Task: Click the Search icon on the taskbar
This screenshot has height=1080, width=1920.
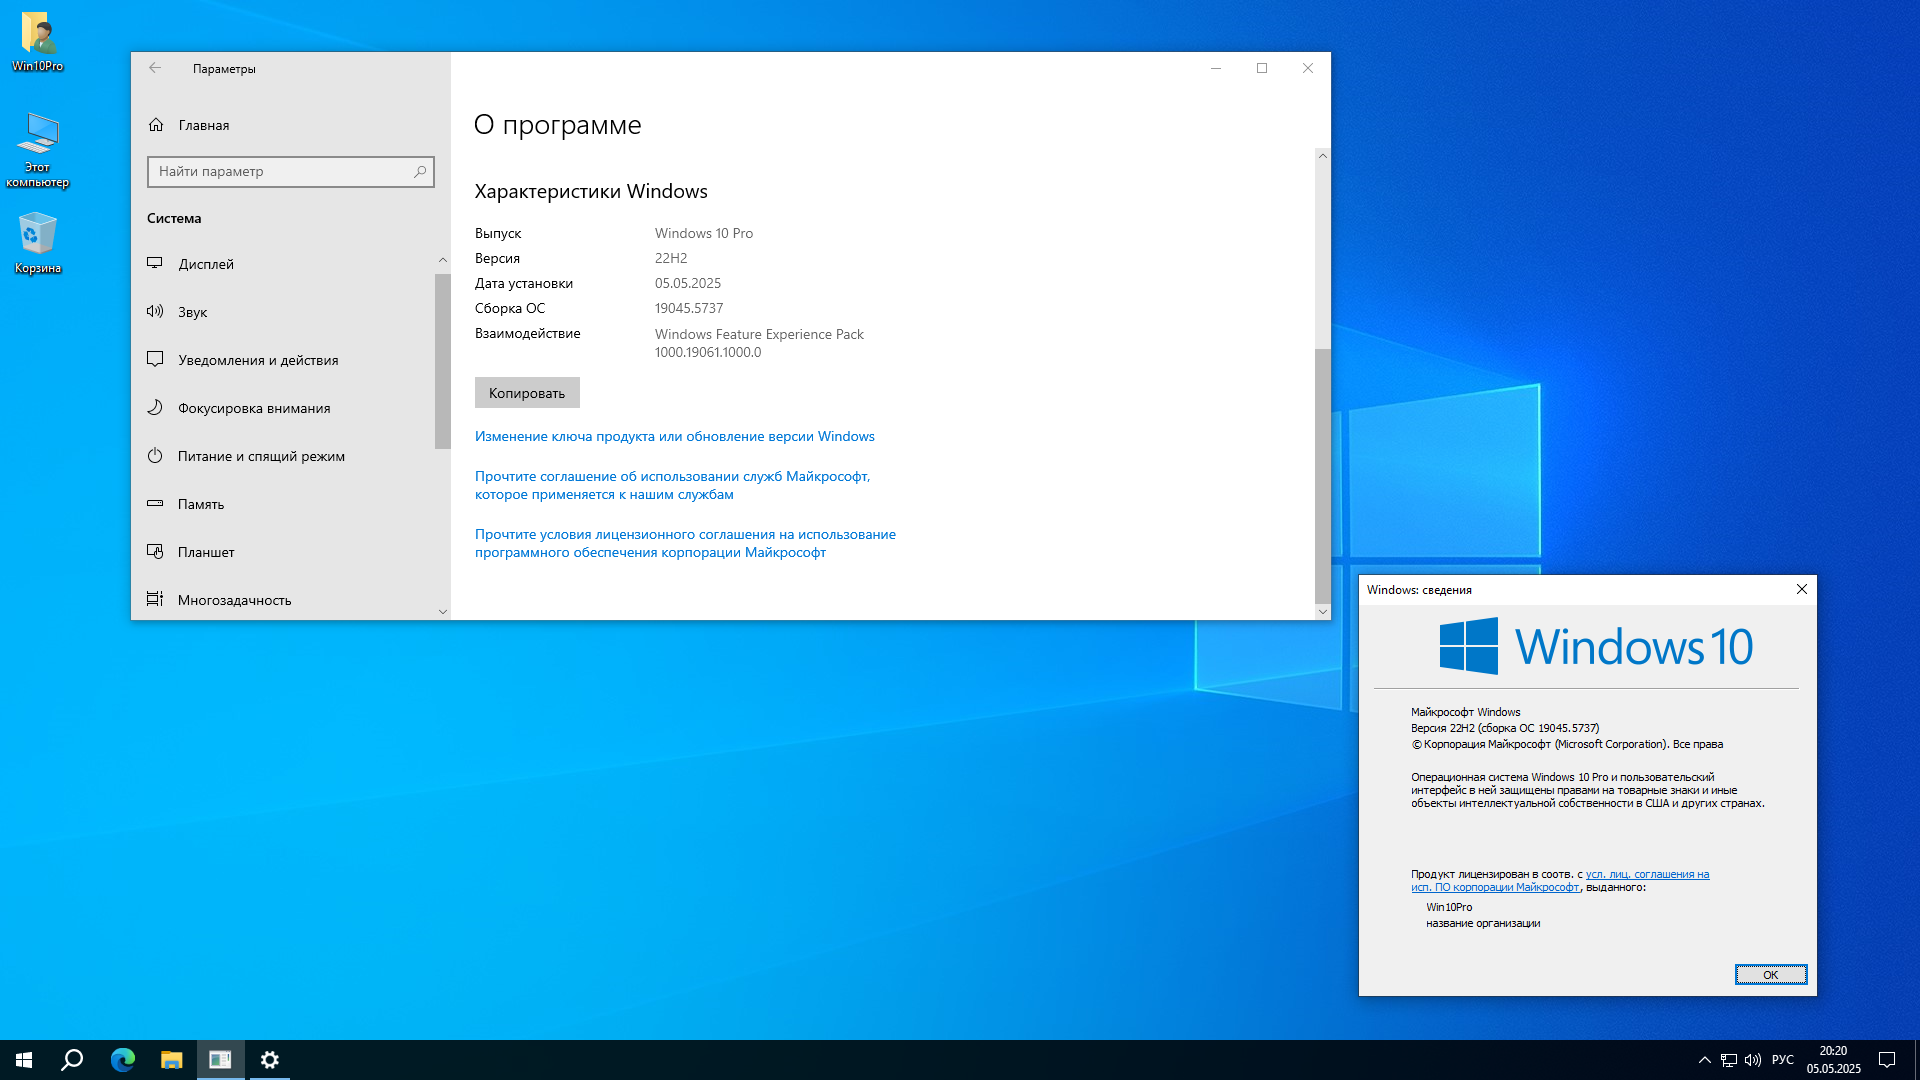Action: click(71, 1059)
